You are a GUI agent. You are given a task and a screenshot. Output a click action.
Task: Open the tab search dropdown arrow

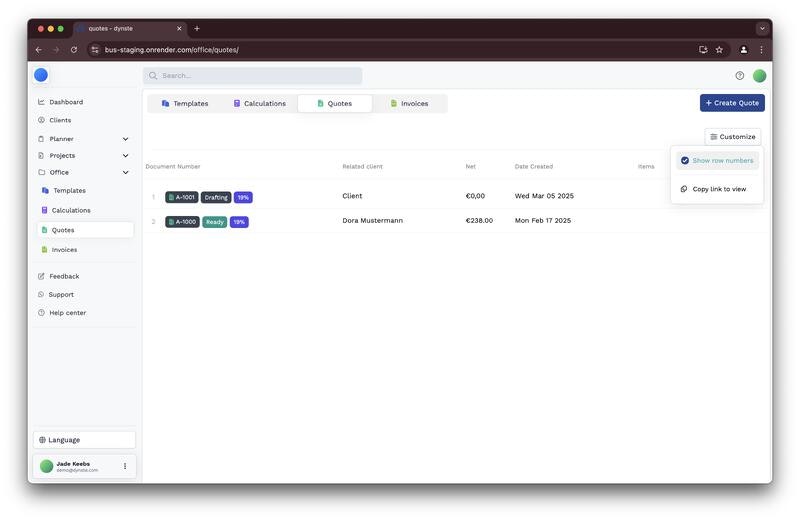tap(762, 29)
